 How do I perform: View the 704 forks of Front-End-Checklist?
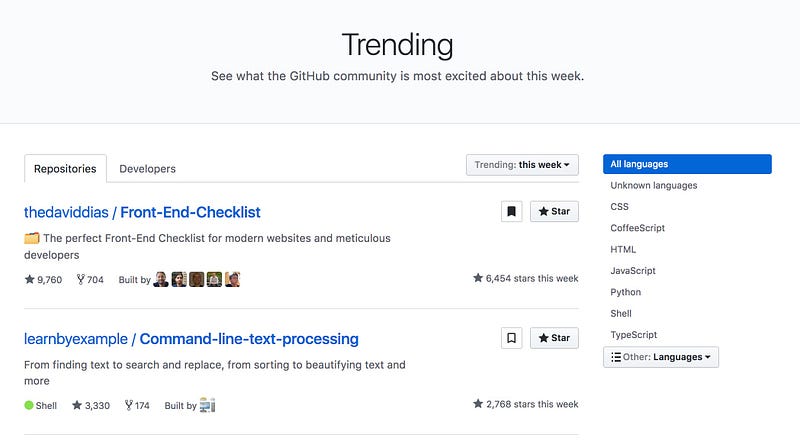pyautogui.click(x=90, y=280)
